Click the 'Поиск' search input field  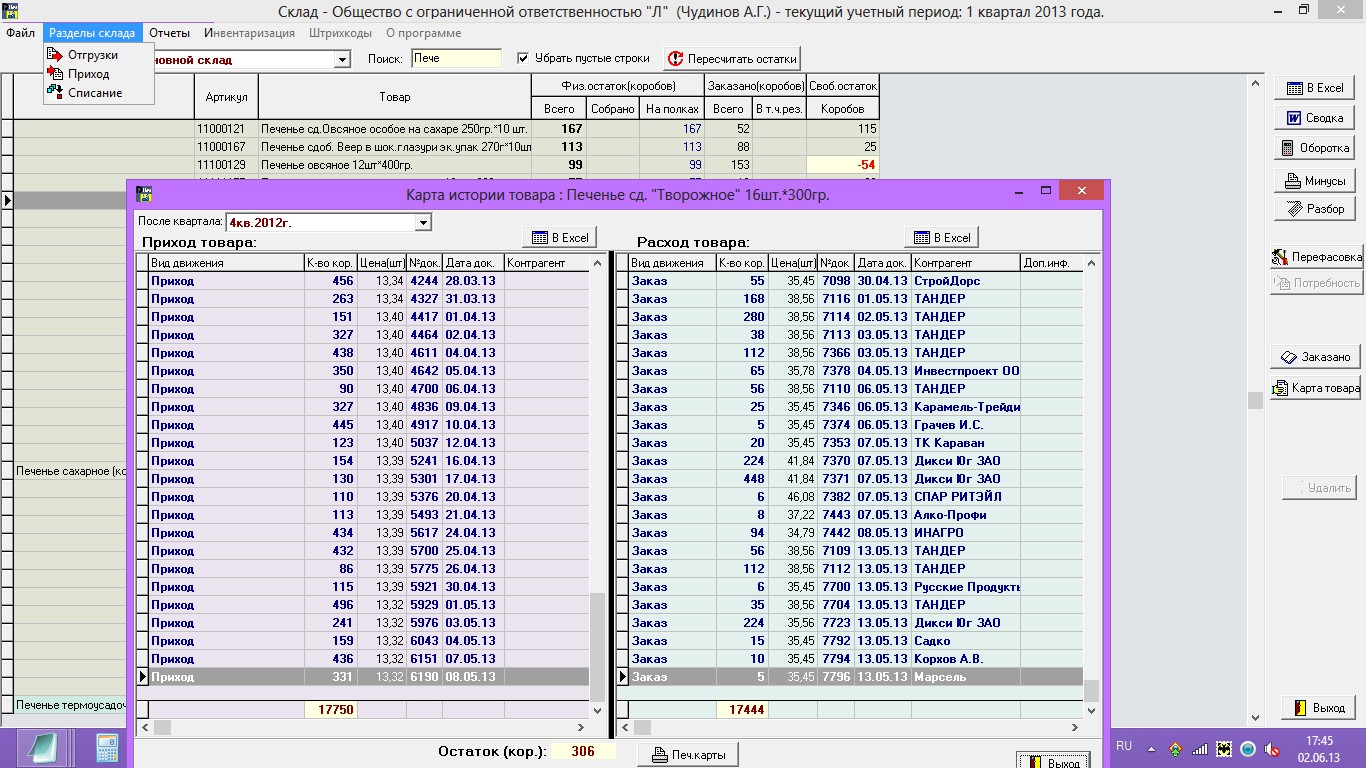456,58
